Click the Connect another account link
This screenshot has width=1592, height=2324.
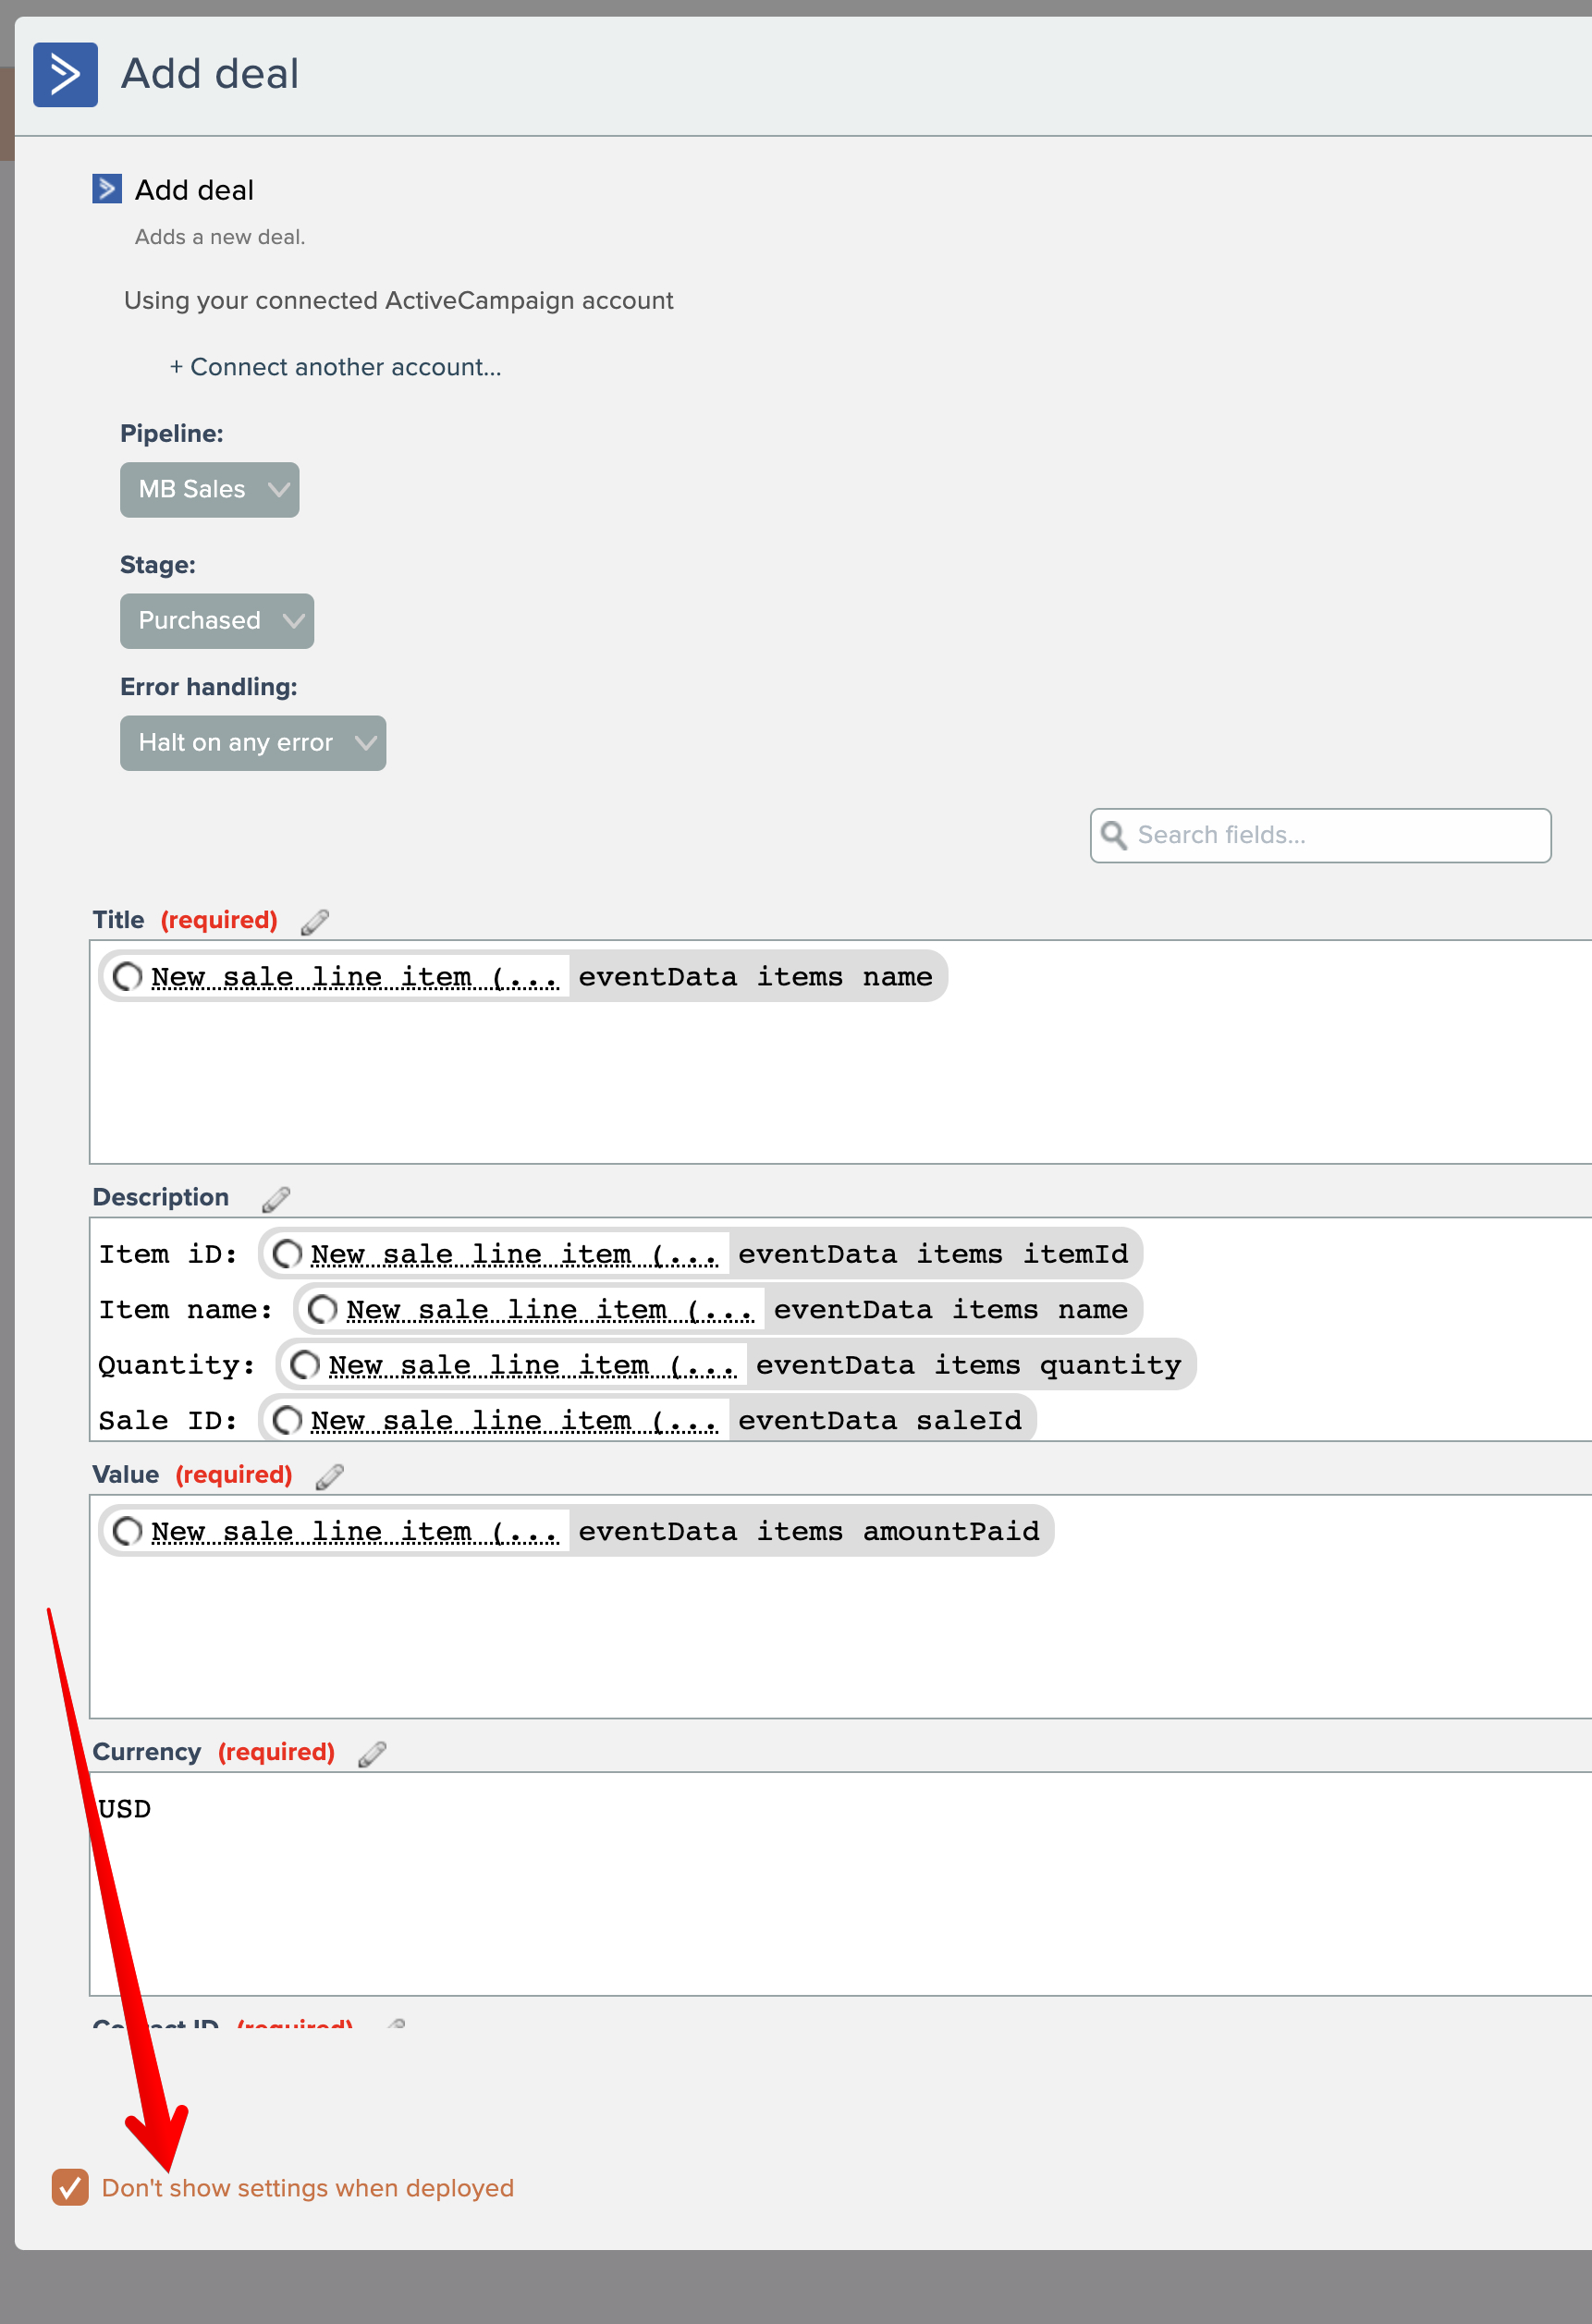click(x=336, y=367)
